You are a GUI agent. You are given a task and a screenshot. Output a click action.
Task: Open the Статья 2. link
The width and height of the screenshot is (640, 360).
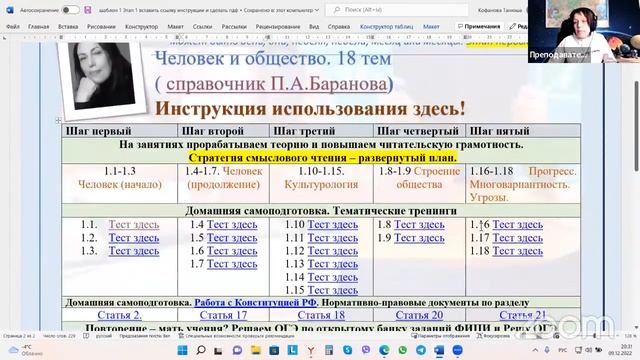[119, 315]
